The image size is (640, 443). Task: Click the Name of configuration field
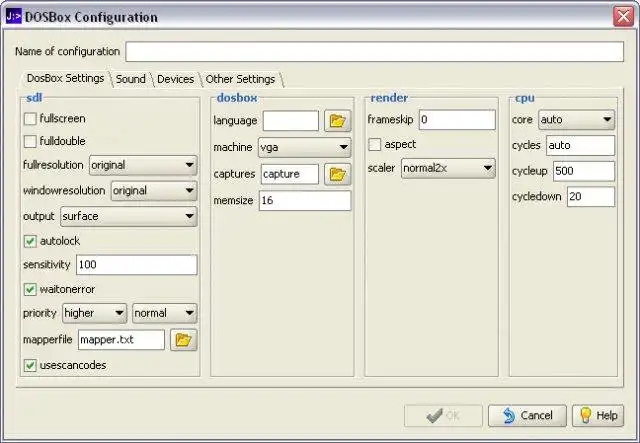click(375, 52)
